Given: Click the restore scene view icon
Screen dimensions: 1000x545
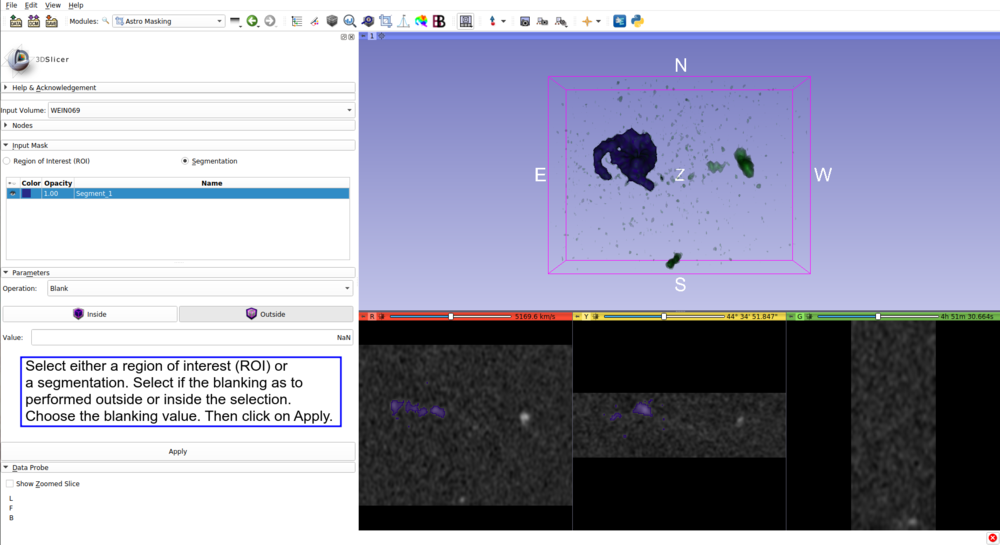Looking at the screenshot, I should (x=561, y=21).
